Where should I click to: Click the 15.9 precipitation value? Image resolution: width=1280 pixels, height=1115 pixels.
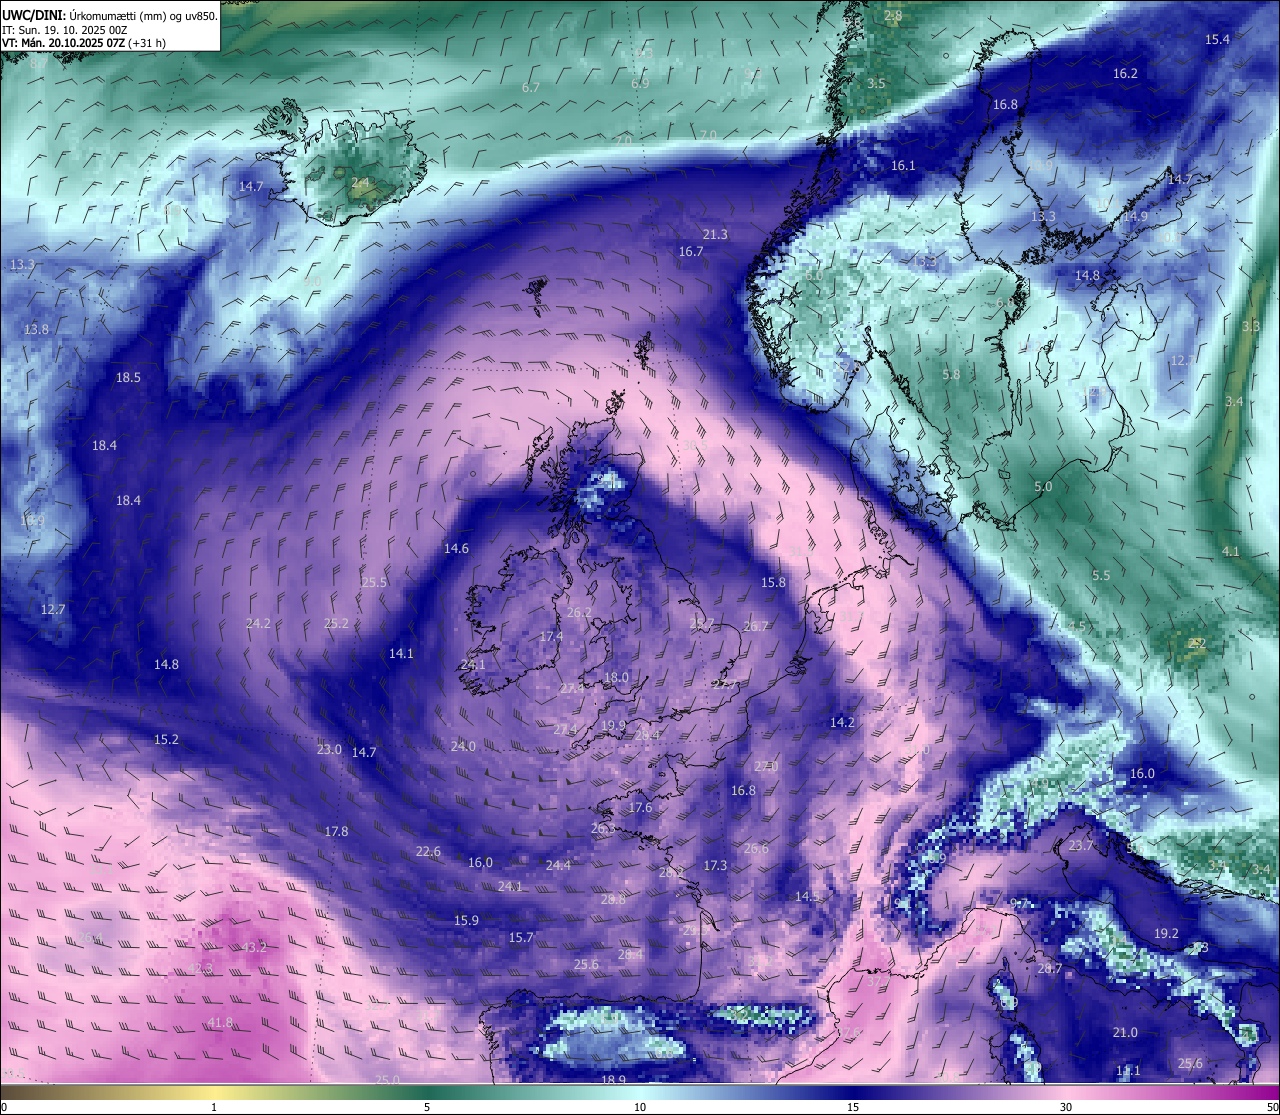(466, 920)
